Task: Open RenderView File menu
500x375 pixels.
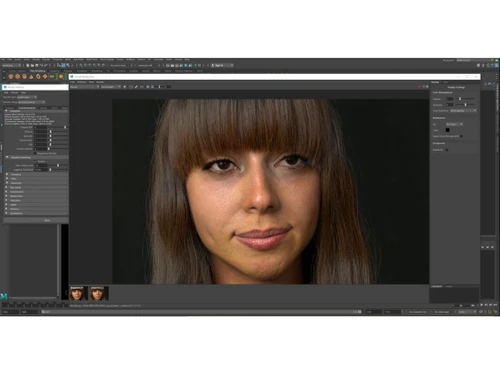Action: [x=73, y=82]
